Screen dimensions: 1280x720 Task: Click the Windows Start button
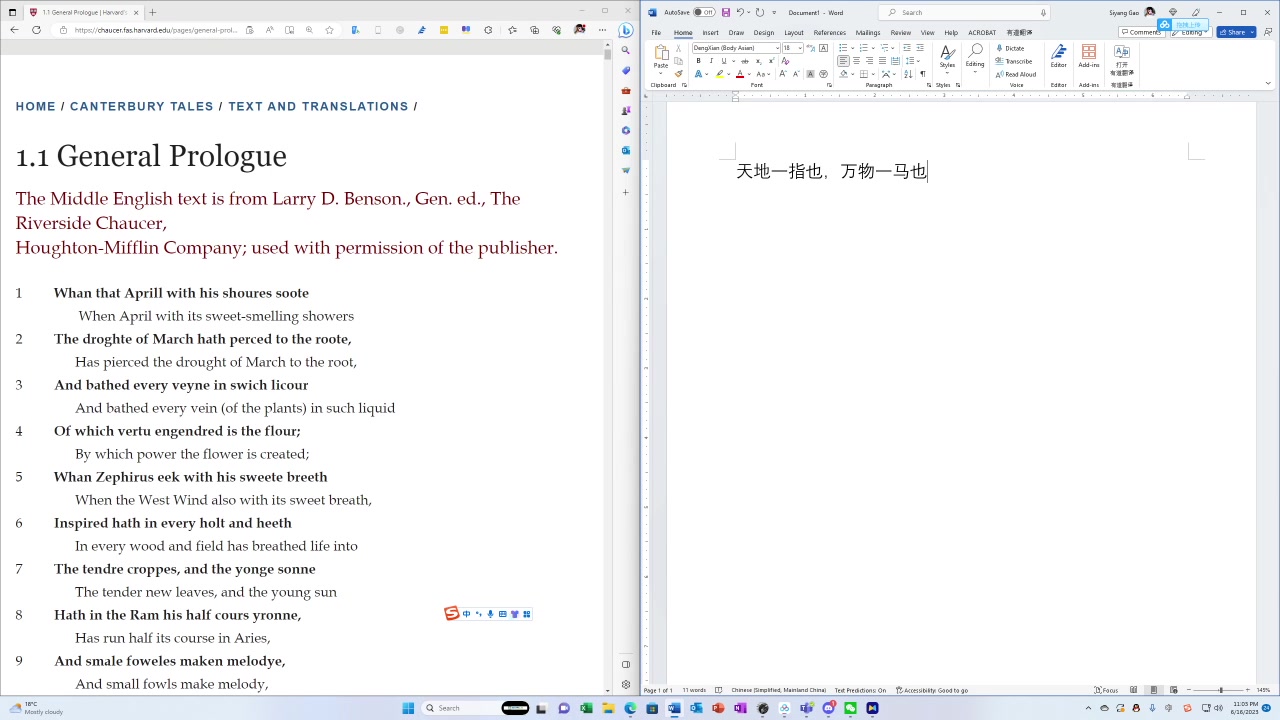[408, 708]
